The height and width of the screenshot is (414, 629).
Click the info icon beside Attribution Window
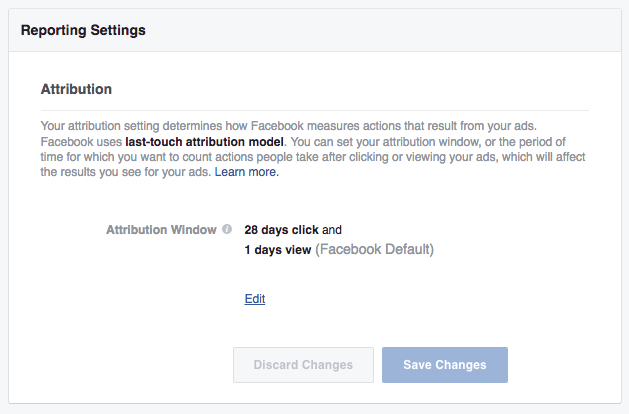coord(227,229)
